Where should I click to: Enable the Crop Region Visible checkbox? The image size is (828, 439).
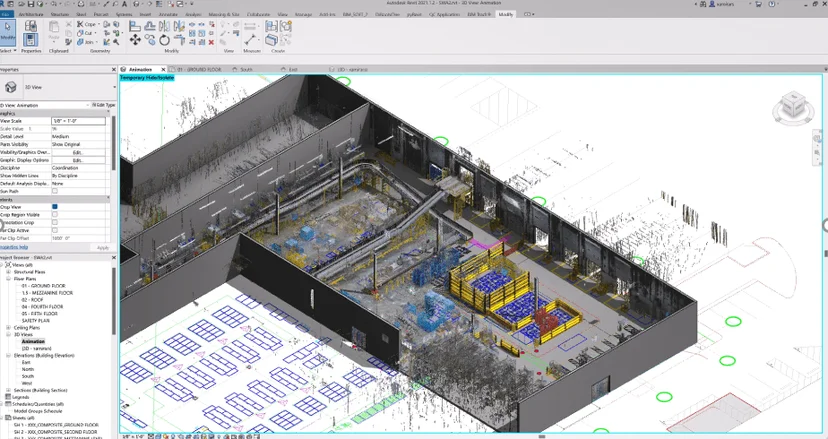click(x=54, y=214)
